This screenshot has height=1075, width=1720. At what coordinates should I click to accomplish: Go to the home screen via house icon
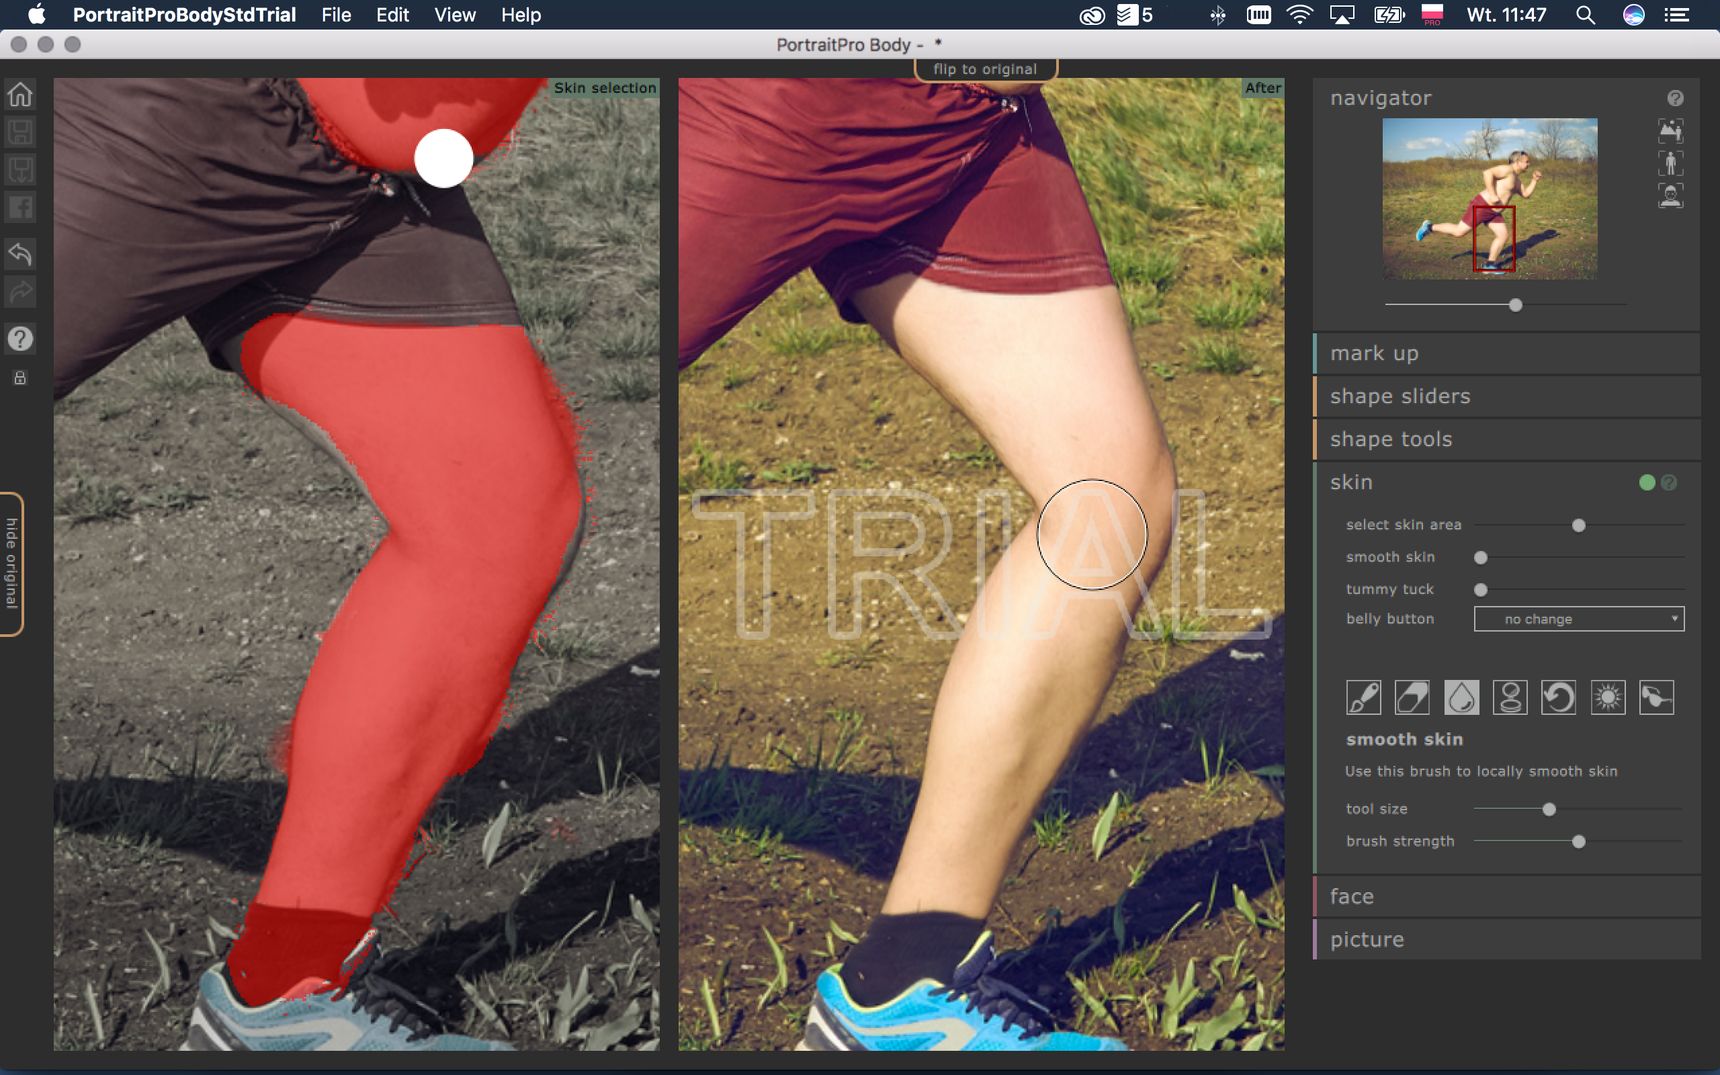tap(20, 94)
